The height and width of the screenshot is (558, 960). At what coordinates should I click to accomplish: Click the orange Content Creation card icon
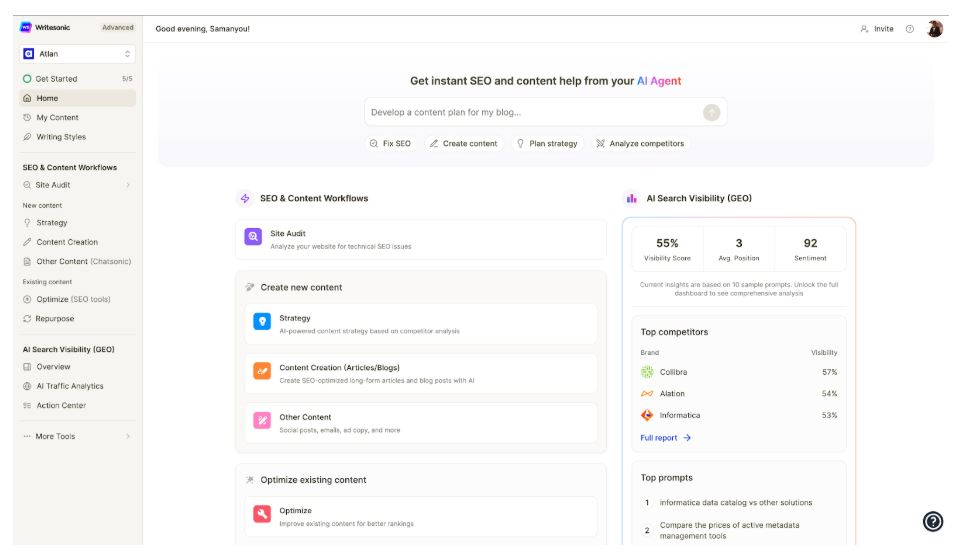(x=262, y=371)
